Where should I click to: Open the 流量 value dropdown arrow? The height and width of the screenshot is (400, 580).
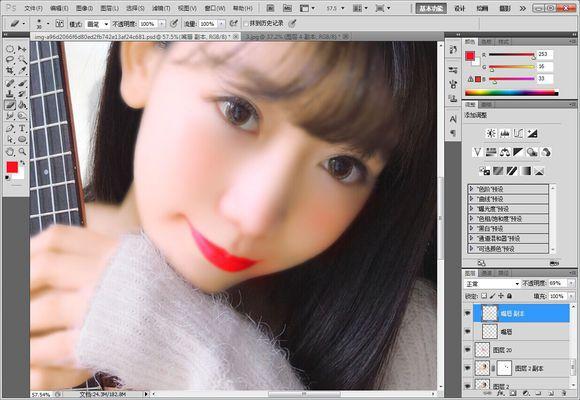(x=221, y=24)
